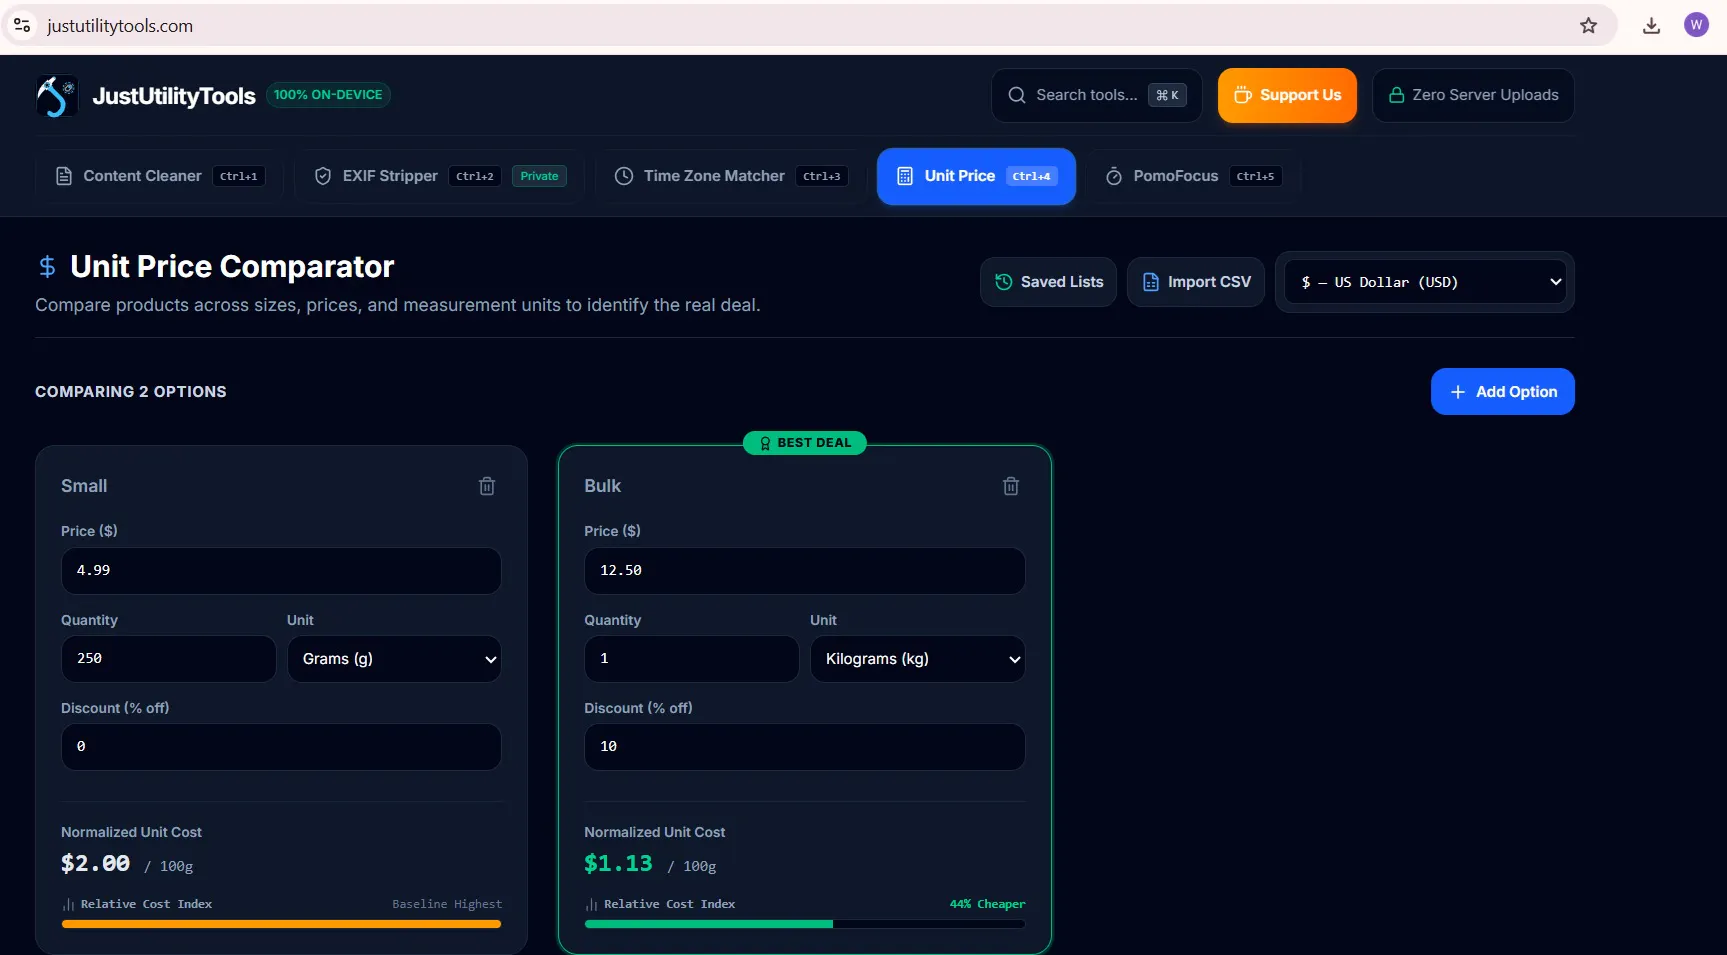Click the Support Us button
This screenshot has width=1727, height=955.
pyautogui.click(x=1287, y=95)
